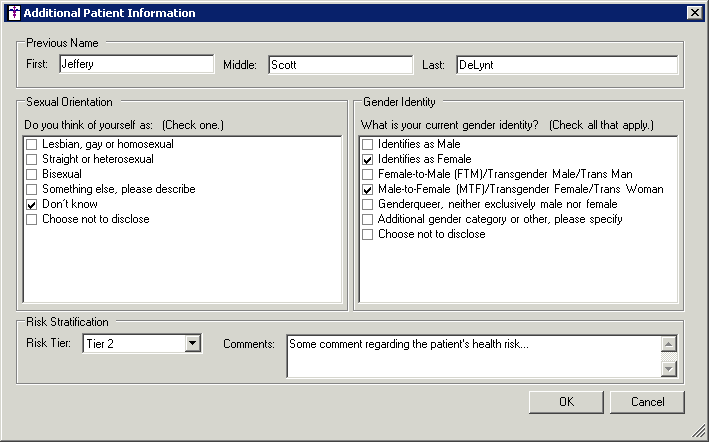
Task: Check Choose not to disclose under Sexual Orientation
Action: click(x=33, y=219)
